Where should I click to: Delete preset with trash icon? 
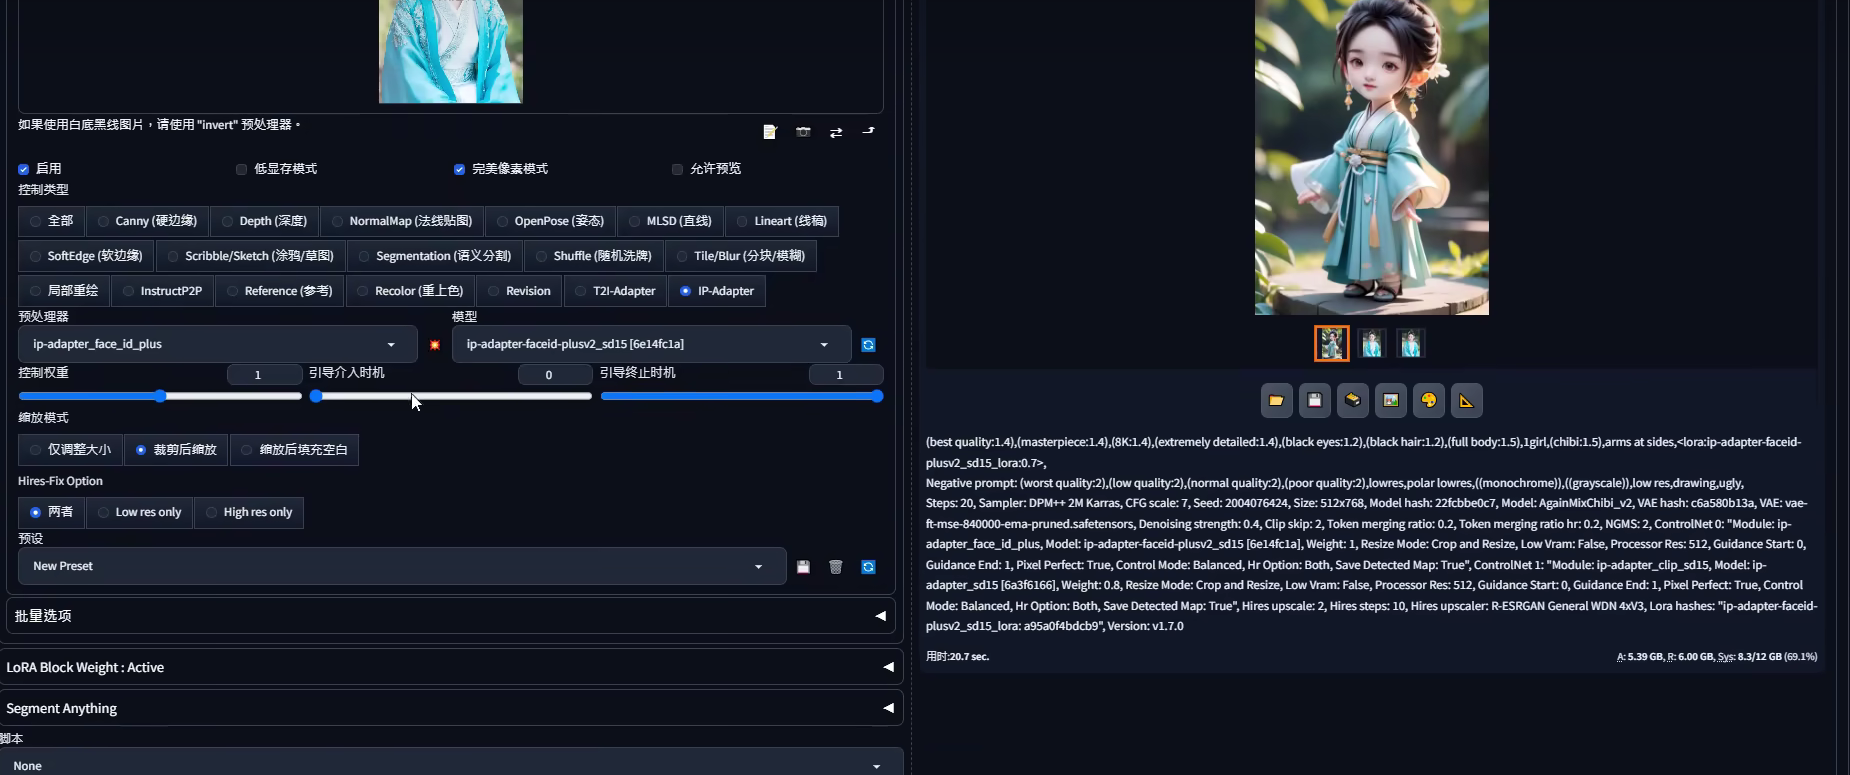coord(836,567)
